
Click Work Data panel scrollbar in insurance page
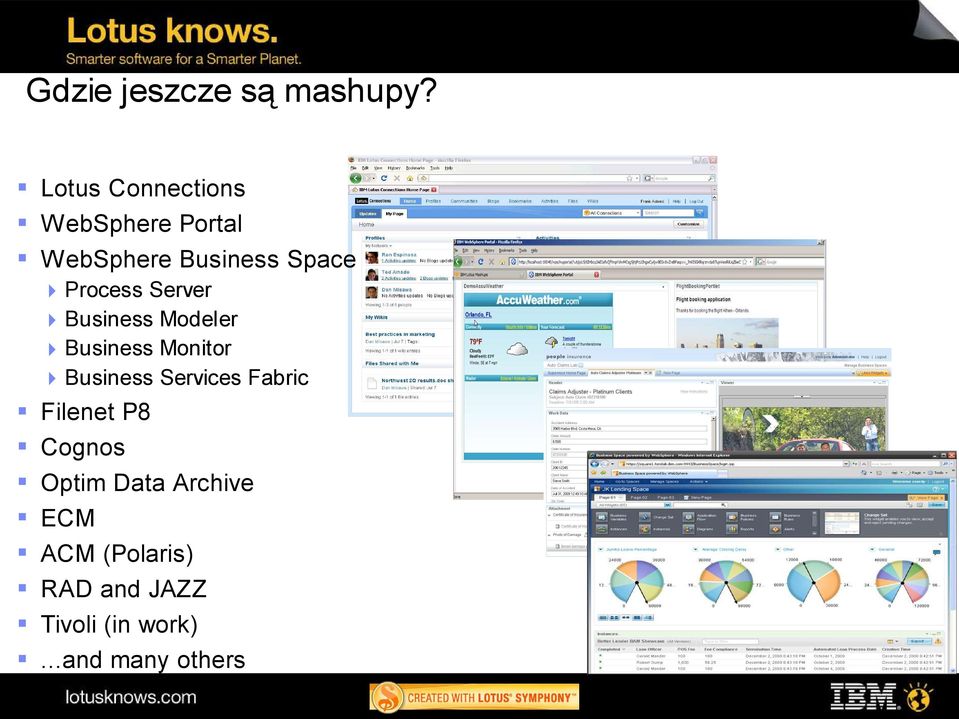[714, 434]
